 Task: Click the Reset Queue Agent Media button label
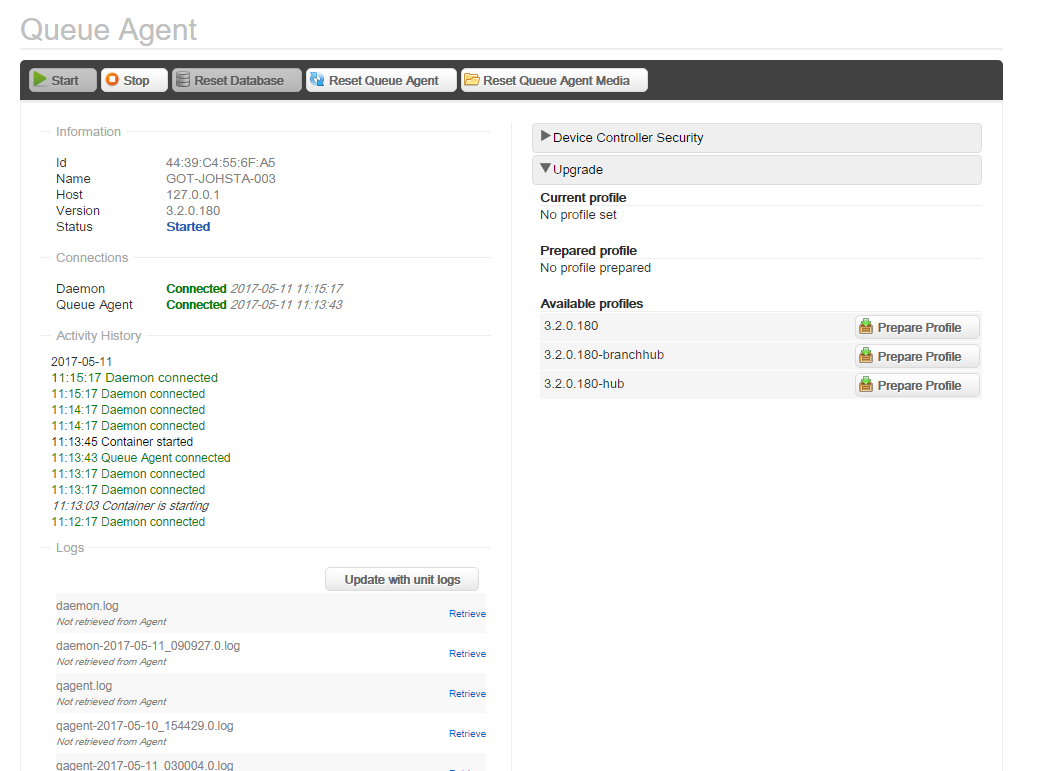[556, 81]
